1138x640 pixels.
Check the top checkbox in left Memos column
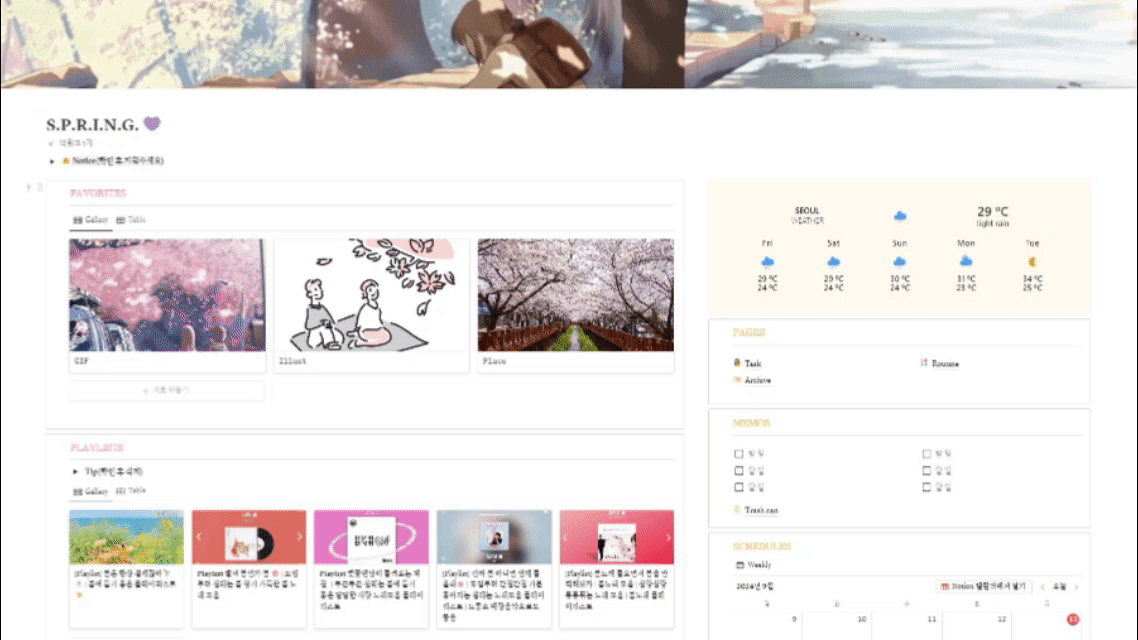tap(739, 454)
